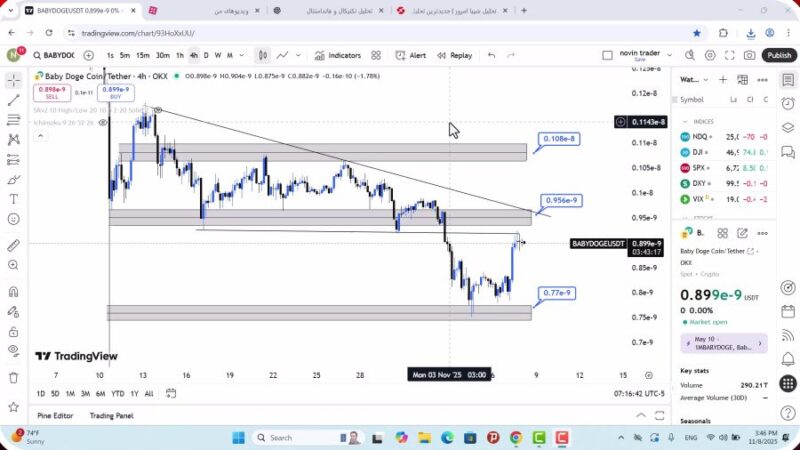Viewport: 800px width, 450px height.
Task: Switch to the Trading Panel tab
Action: click(x=111, y=415)
